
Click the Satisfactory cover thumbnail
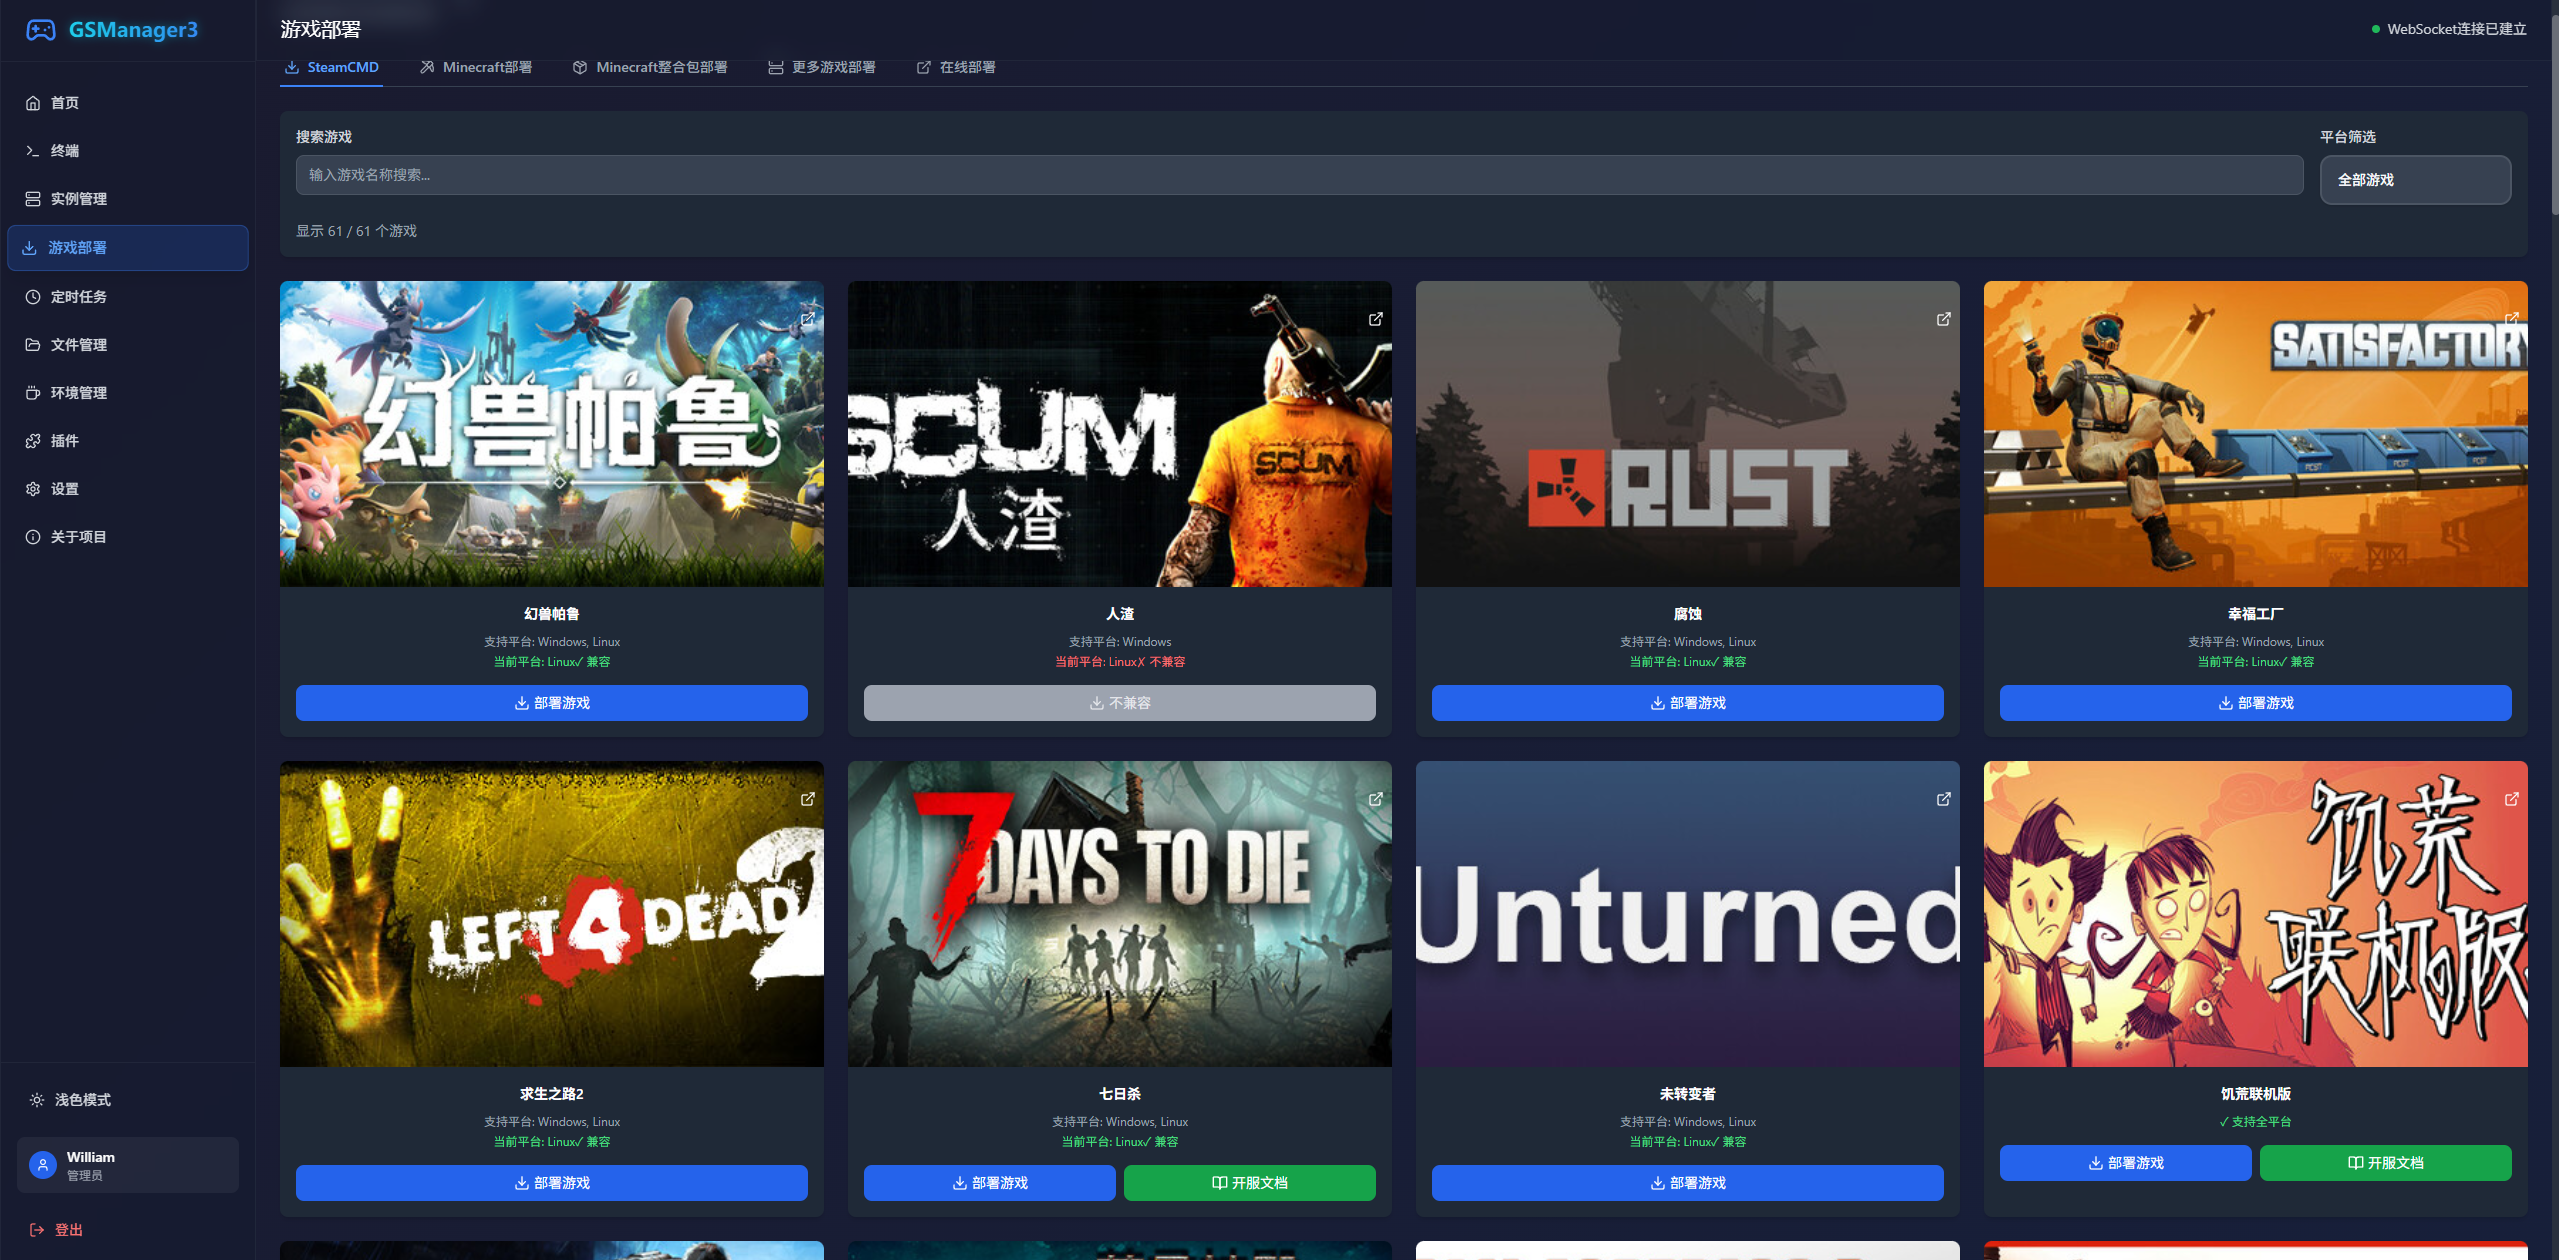pyautogui.click(x=2256, y=434)
